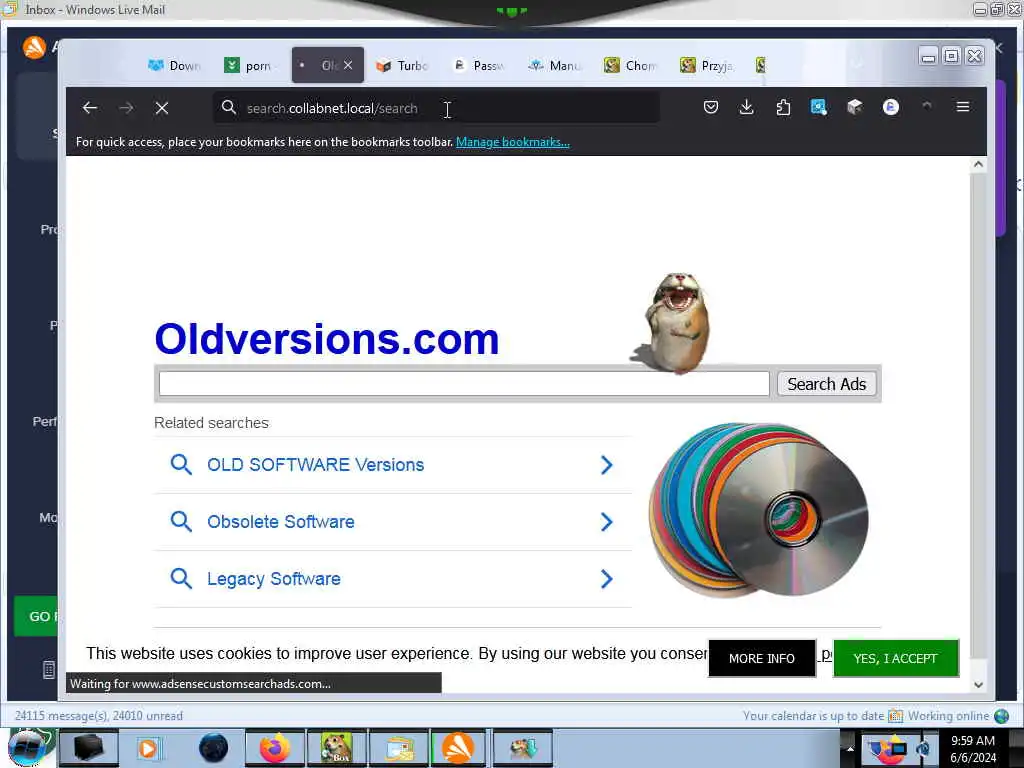Open the black box taskbar app

(88, 748)
